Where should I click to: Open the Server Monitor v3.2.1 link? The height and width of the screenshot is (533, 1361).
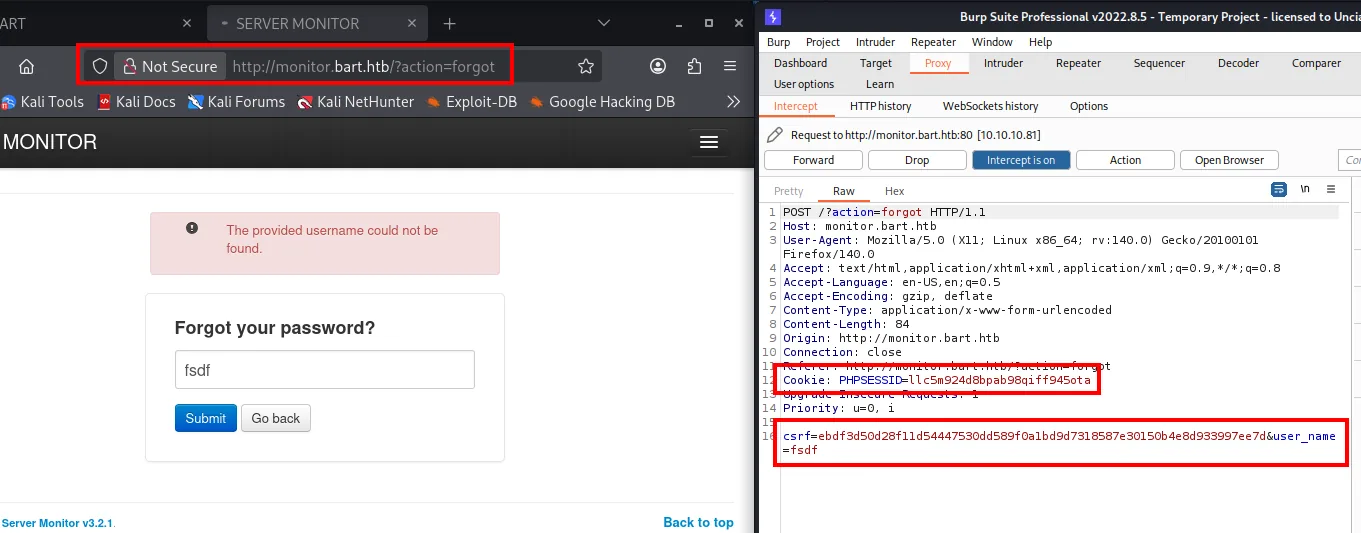click(58, 522)
